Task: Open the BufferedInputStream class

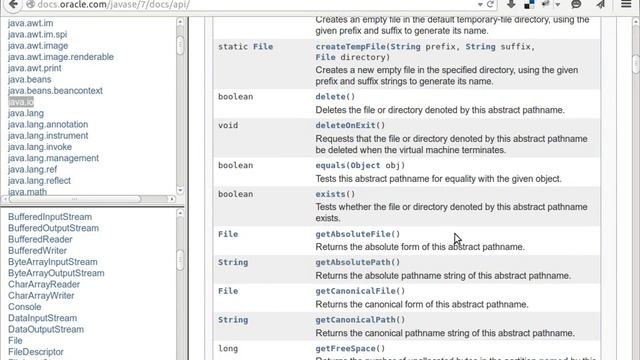Action: click(50, 217)
